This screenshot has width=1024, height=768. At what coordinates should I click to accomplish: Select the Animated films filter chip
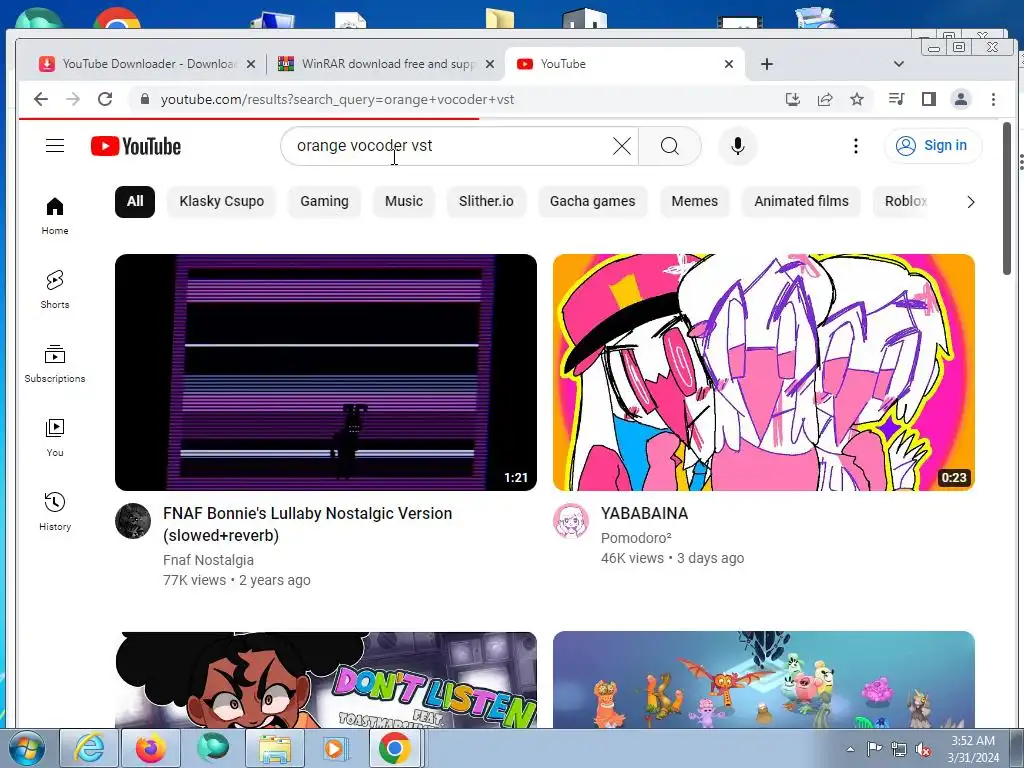(801, 201)
